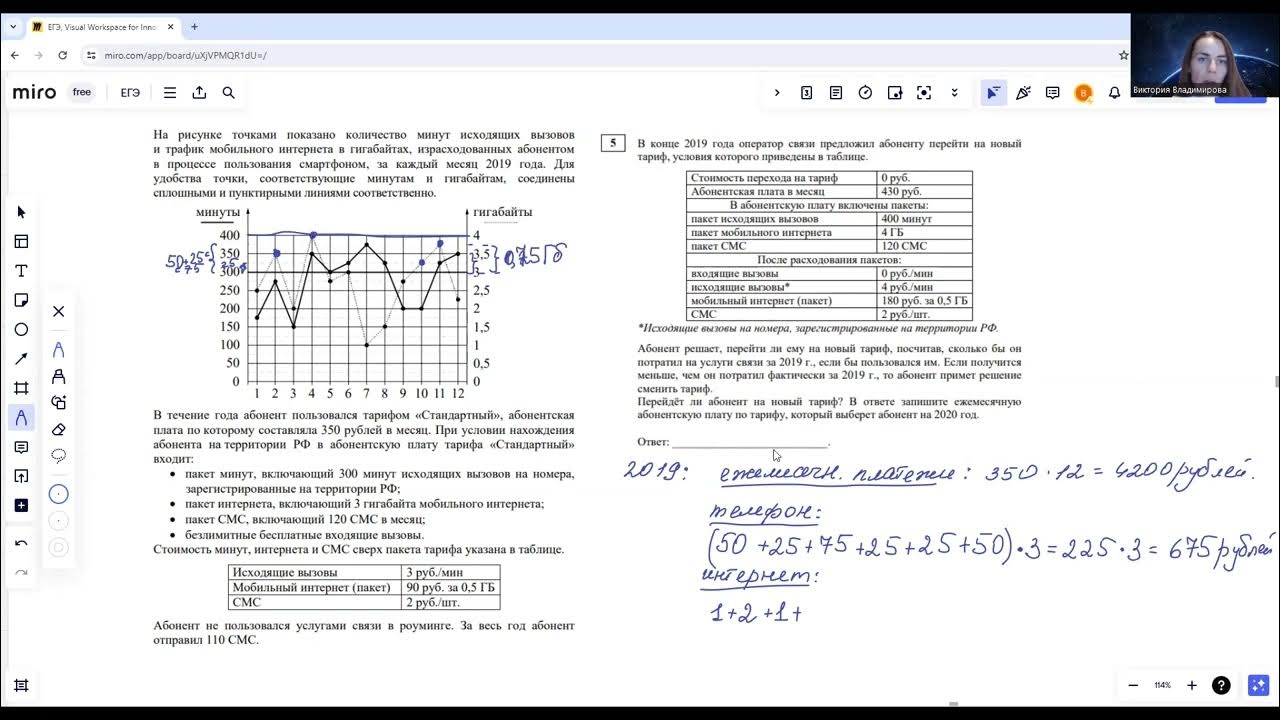This screenshot has width=1280, height=720.
Task: Undo the last action
Action: (21, 543)
